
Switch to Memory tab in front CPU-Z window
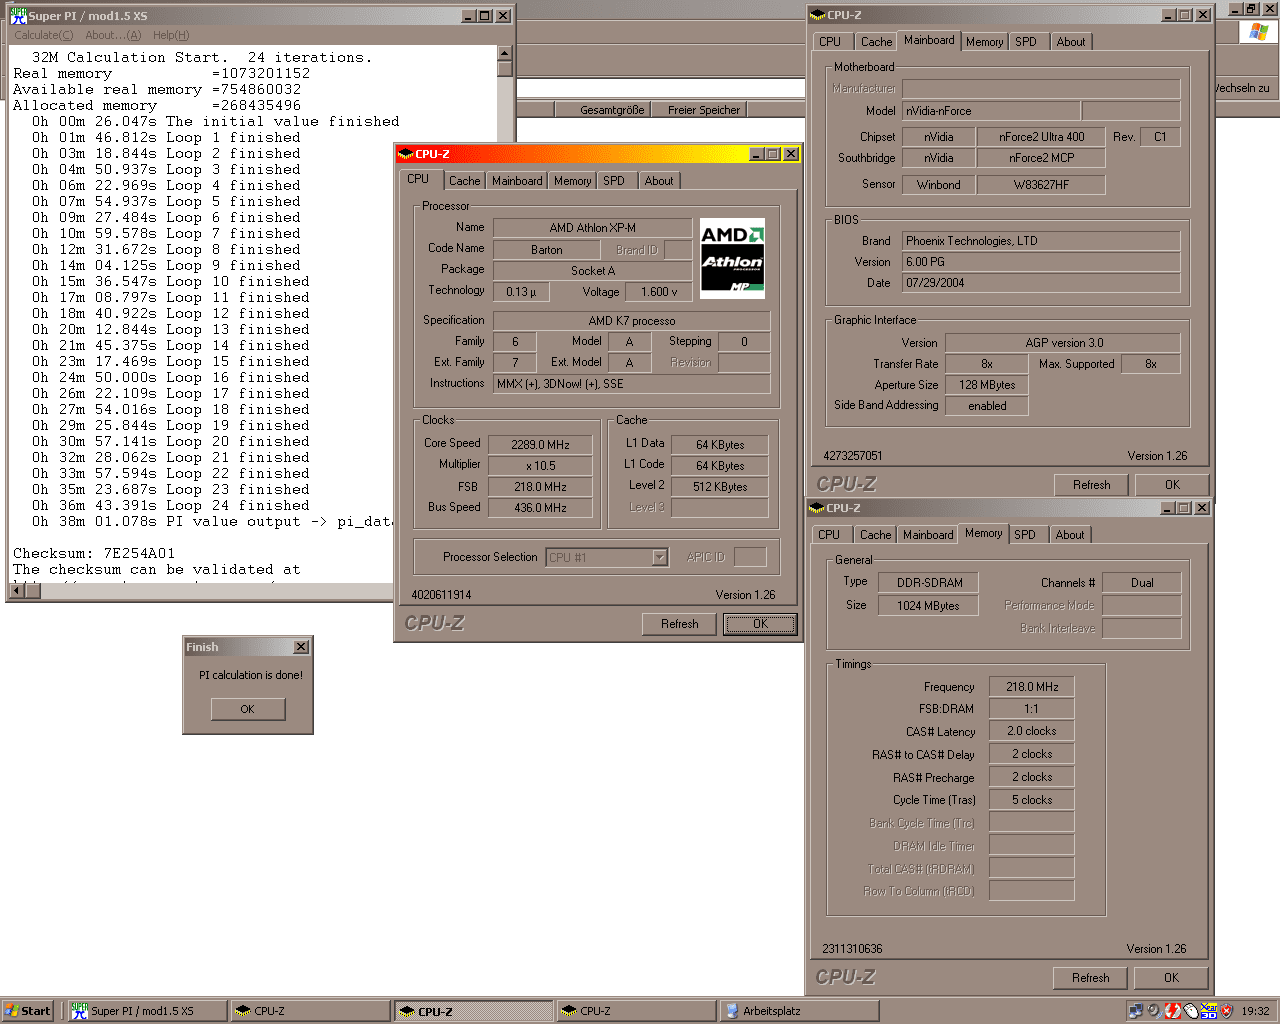click(x=573, y=181)
